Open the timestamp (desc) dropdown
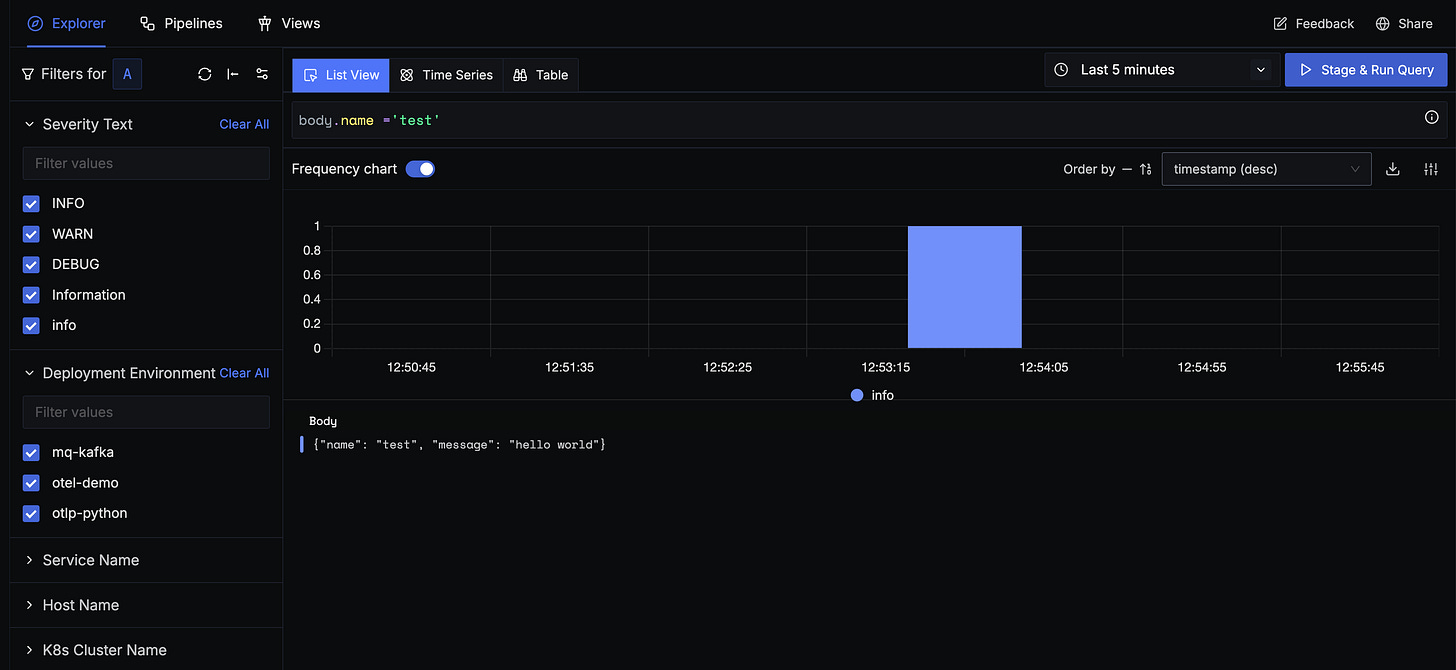 pos(1266,169)
